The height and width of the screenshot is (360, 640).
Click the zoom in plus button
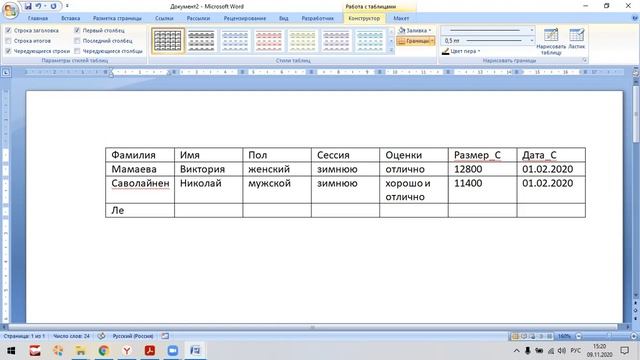[x=633, y=336]
